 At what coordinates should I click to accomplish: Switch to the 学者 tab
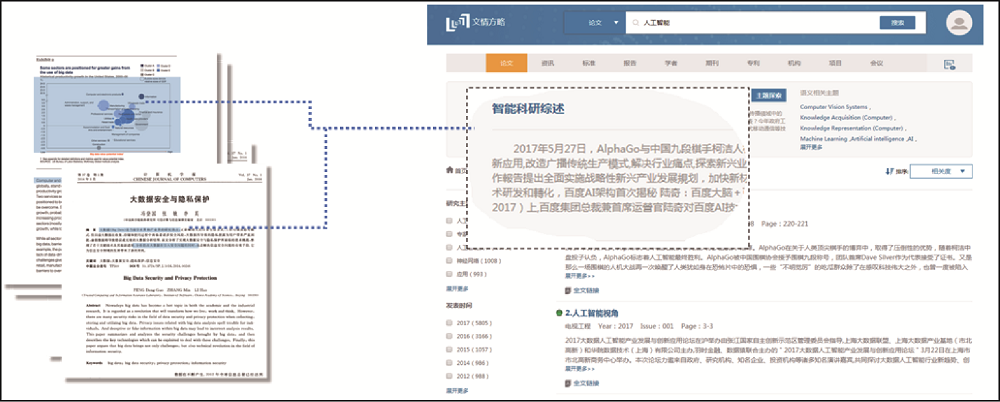(671, 64)
